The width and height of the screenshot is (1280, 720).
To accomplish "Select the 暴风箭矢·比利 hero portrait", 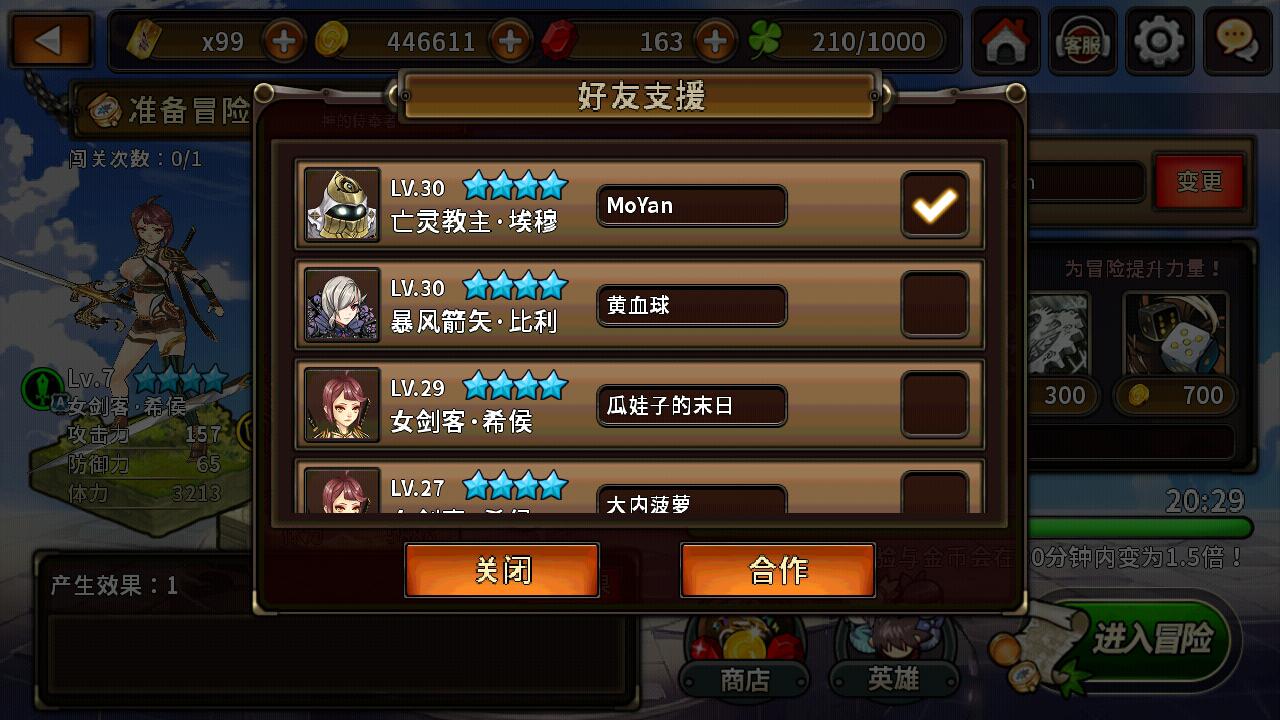I will [x=342, y=305].
